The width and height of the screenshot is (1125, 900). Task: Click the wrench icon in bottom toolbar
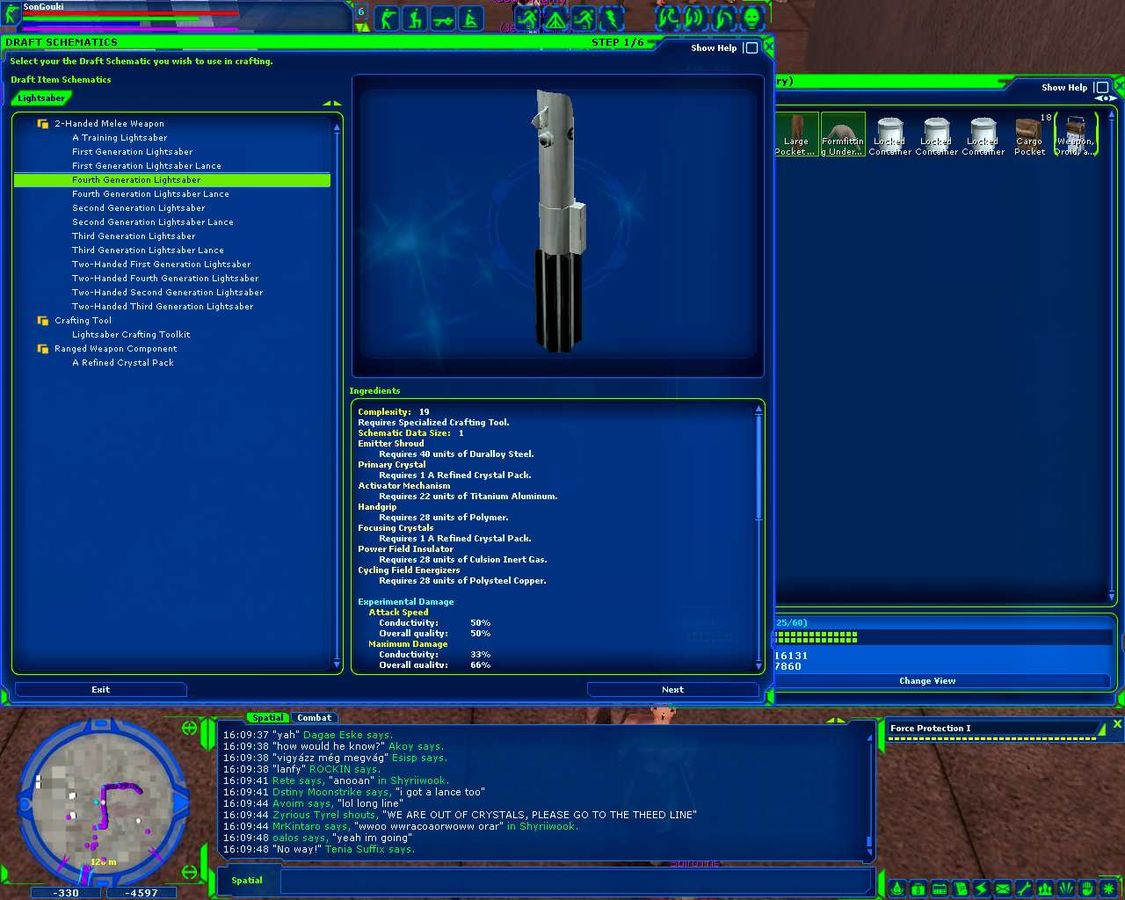click(x=1024, y=888)
